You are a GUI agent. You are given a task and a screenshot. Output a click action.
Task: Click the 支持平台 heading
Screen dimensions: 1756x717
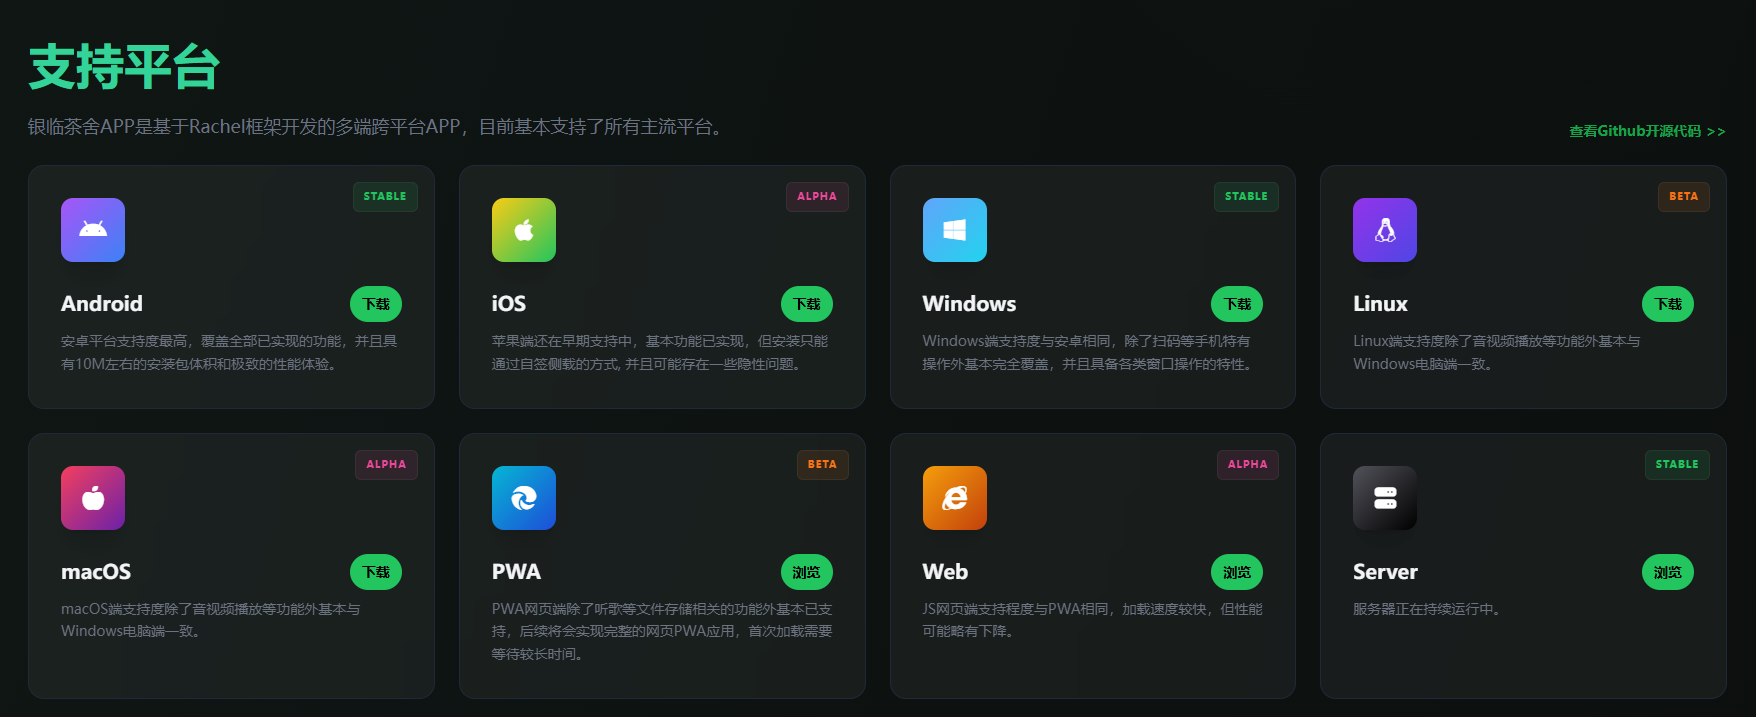pyautogui.click(x=124, y=68)
